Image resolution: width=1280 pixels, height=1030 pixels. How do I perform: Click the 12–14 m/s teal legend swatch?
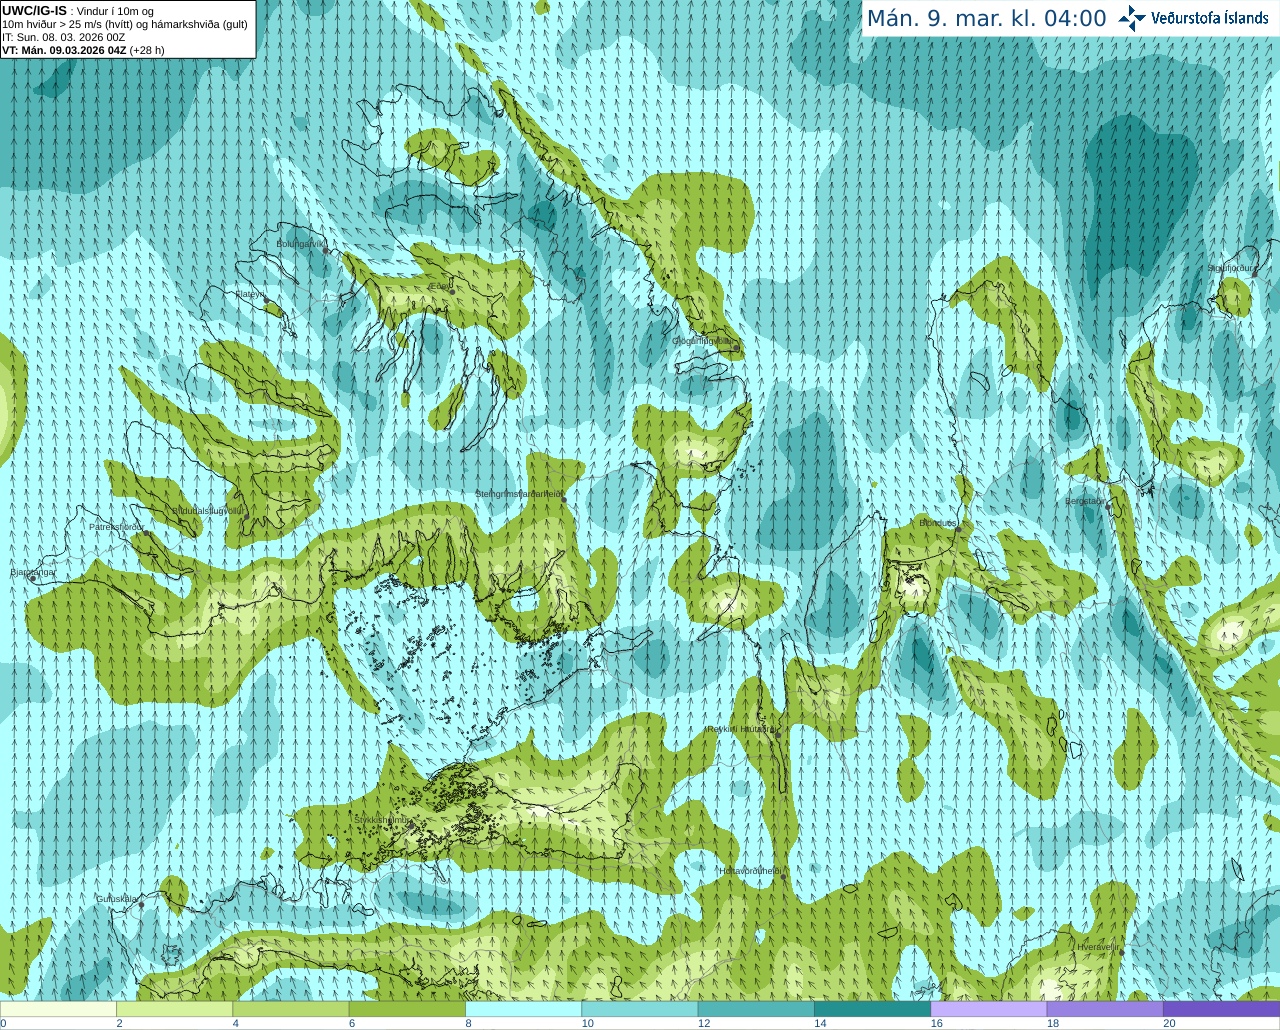756,1009
